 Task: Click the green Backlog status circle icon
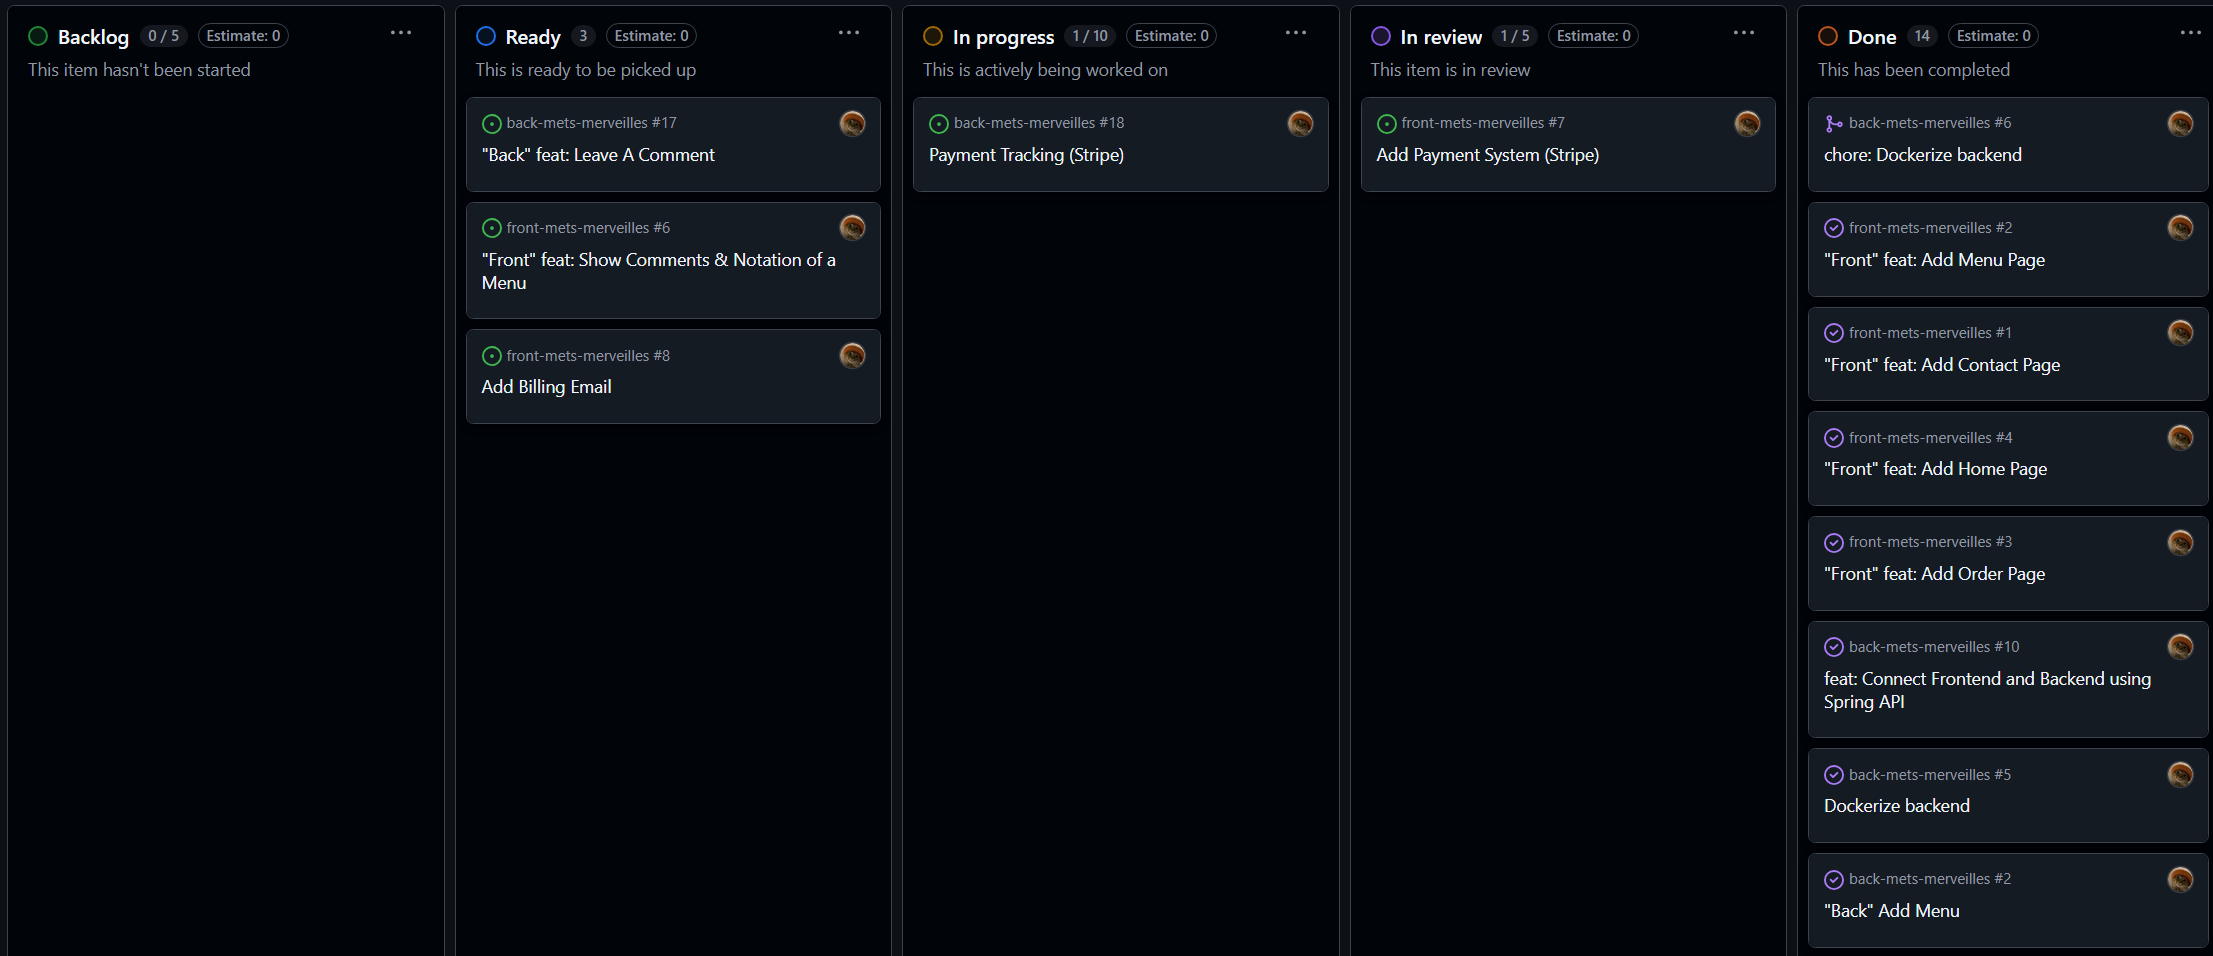38,36
